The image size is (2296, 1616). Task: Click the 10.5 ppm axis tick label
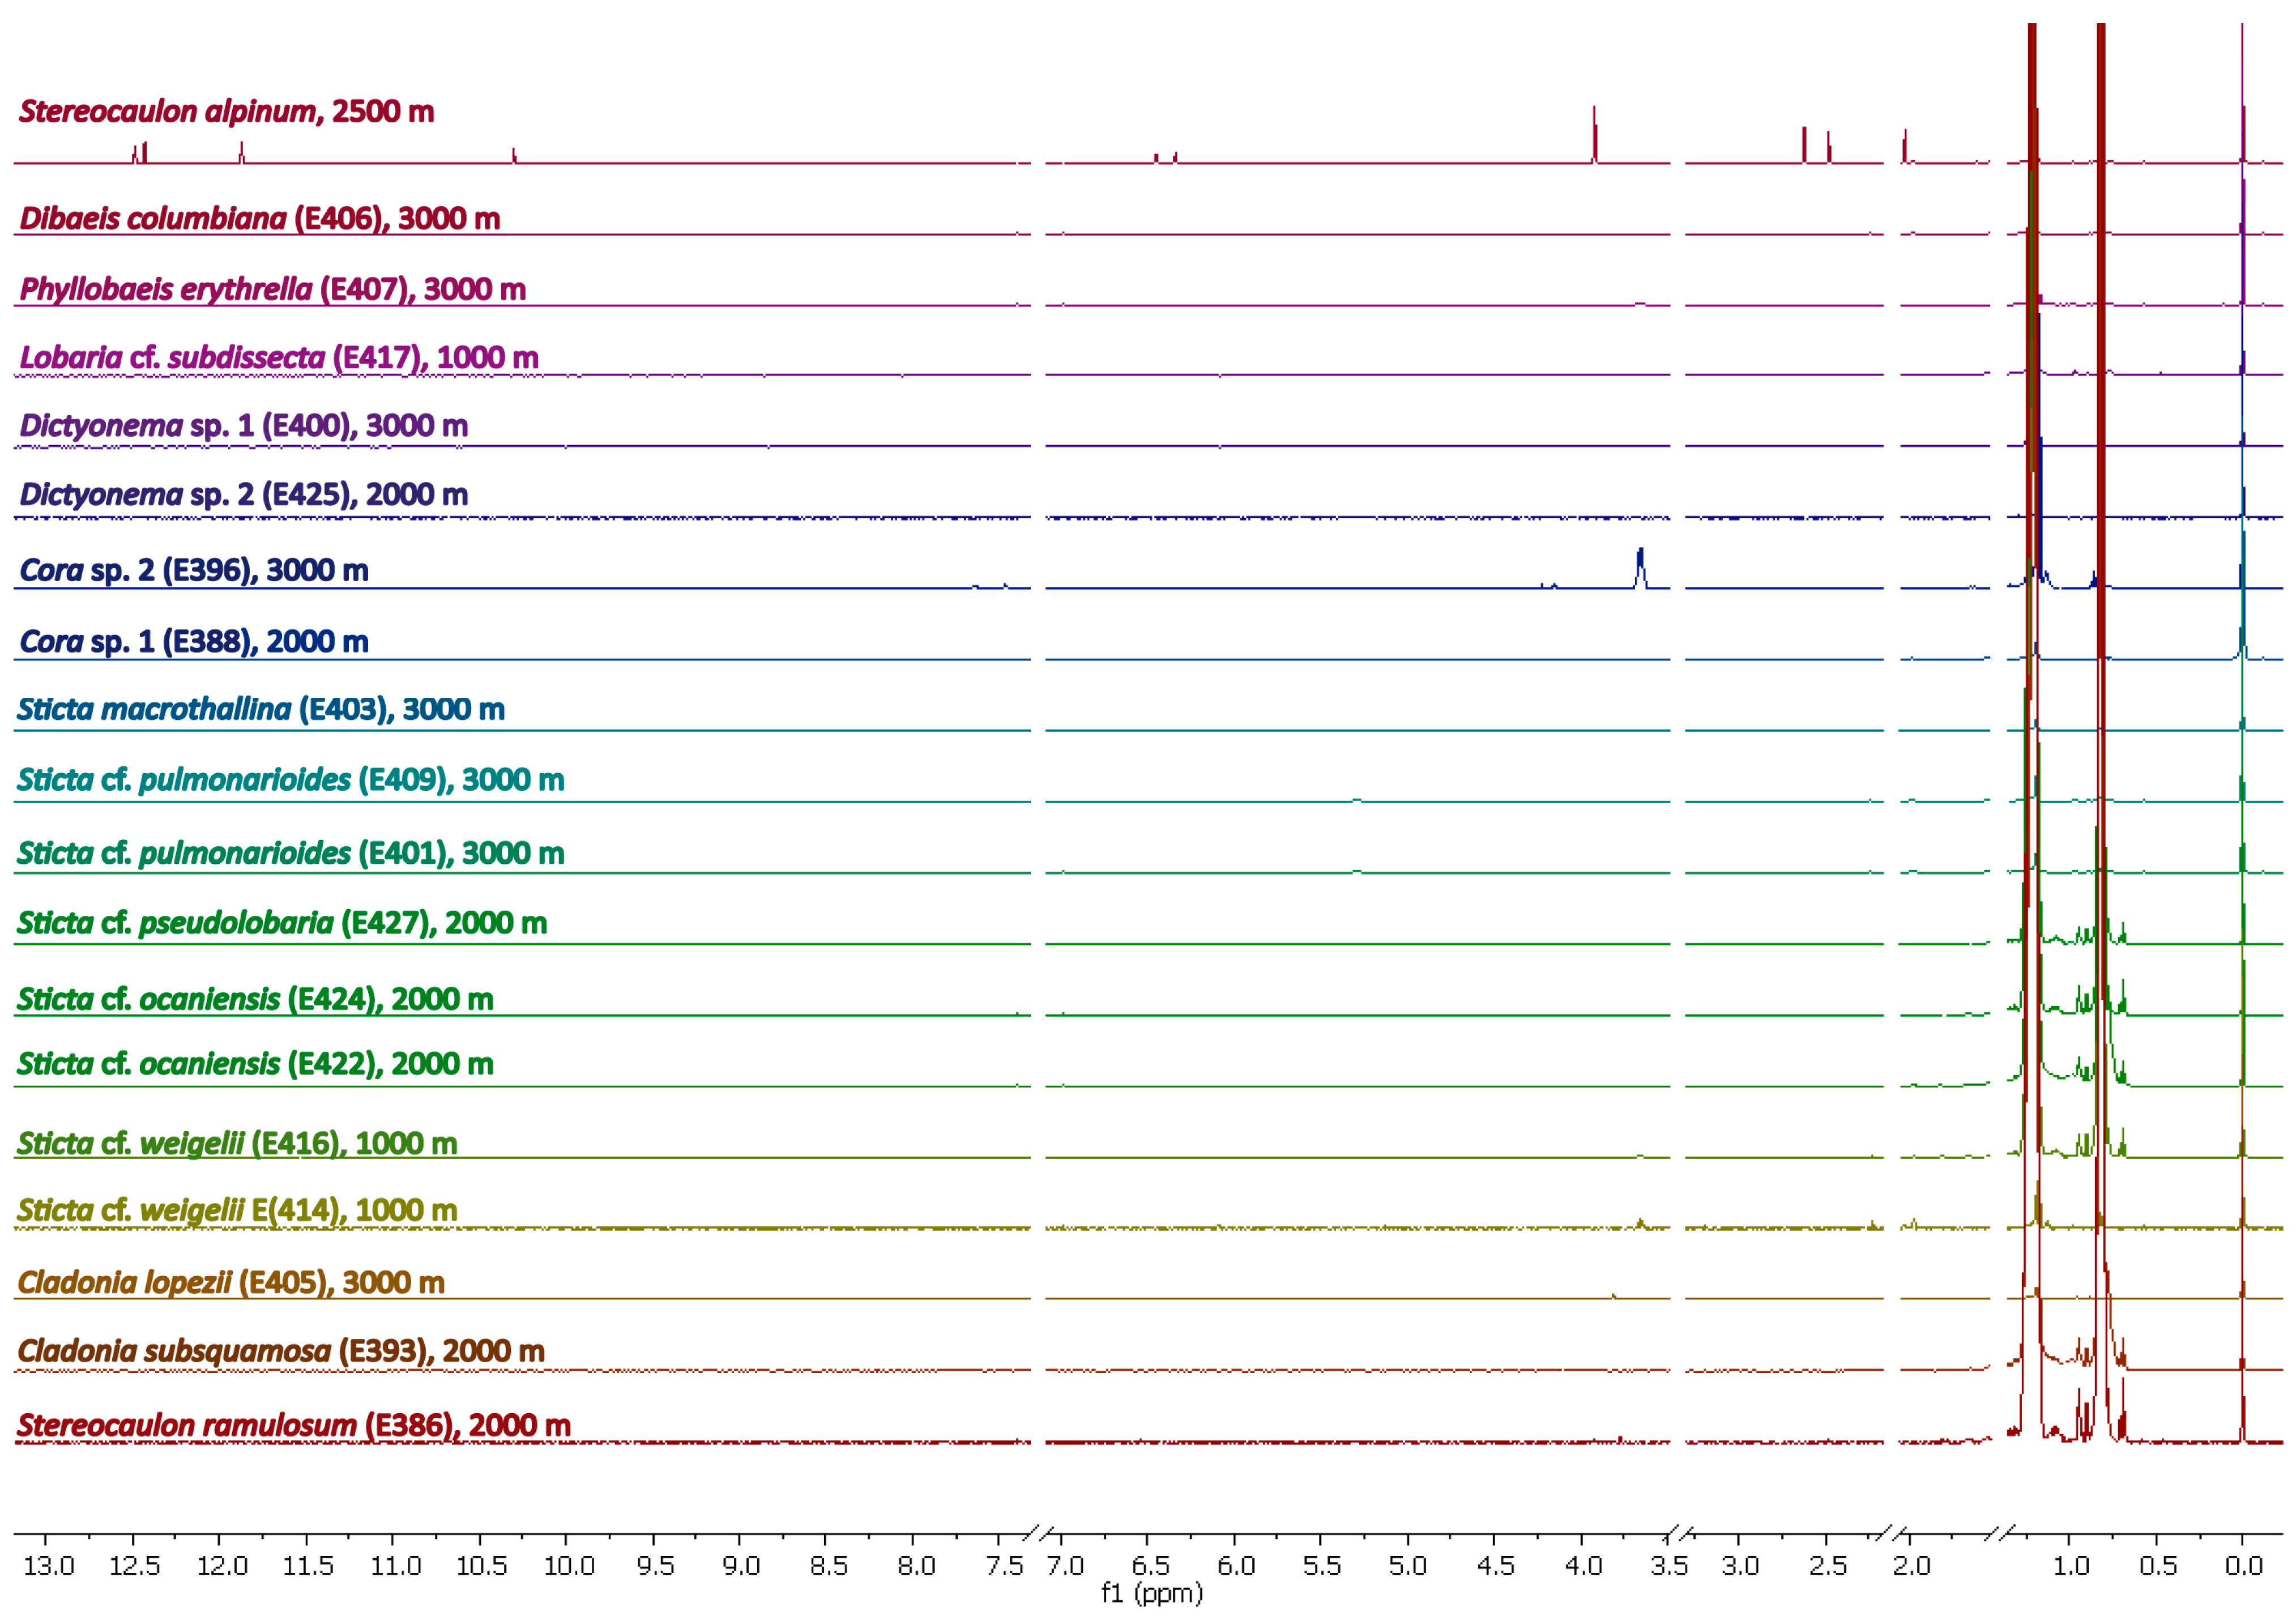[x=482, y=1566]
